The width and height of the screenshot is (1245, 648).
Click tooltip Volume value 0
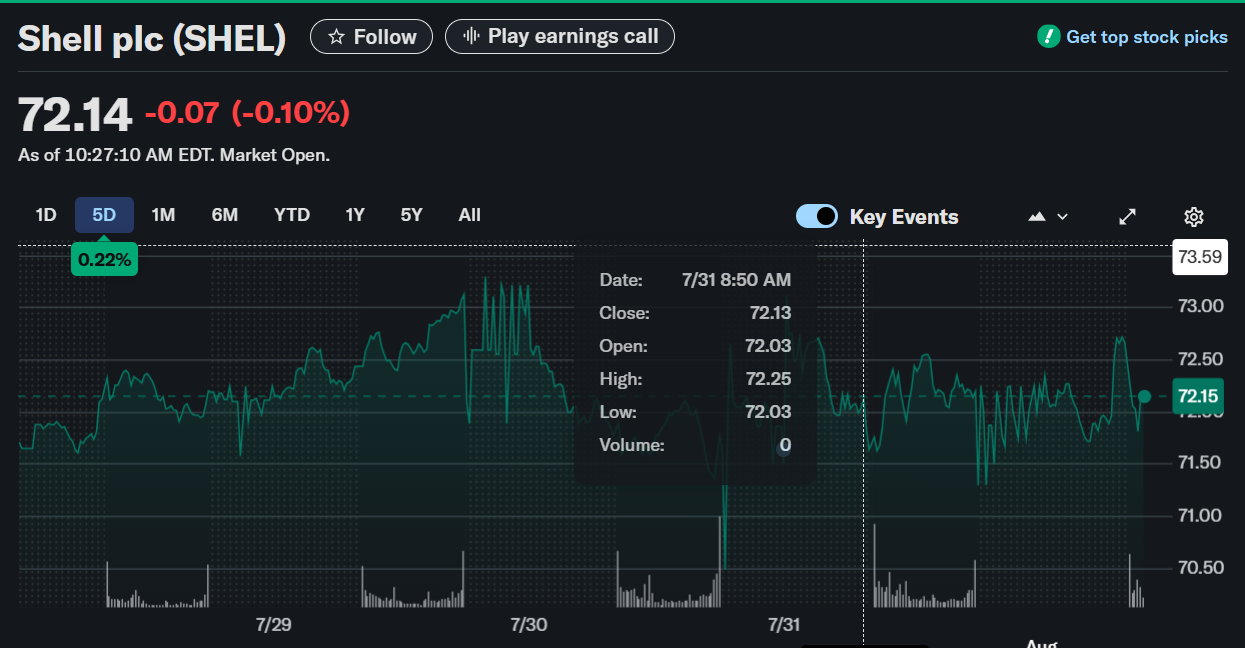[785, 445]
